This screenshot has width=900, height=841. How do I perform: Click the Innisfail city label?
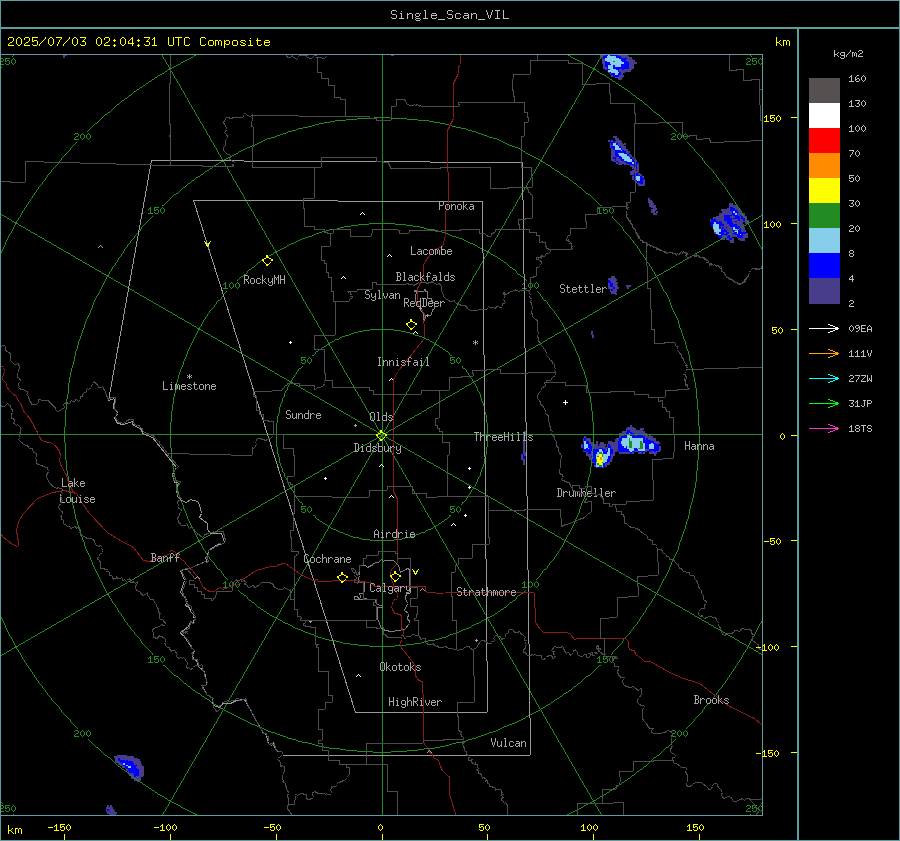click(x=403, y=362)
